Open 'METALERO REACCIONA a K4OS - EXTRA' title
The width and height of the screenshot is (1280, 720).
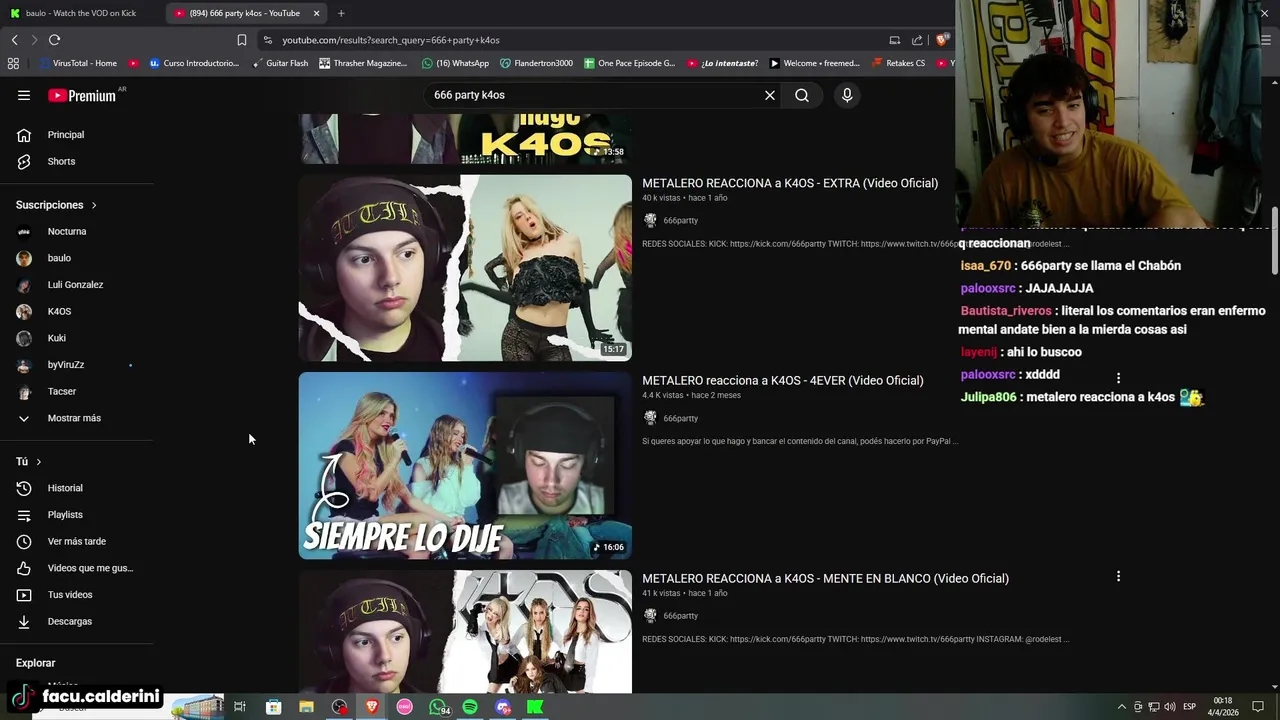click(790, 183)
